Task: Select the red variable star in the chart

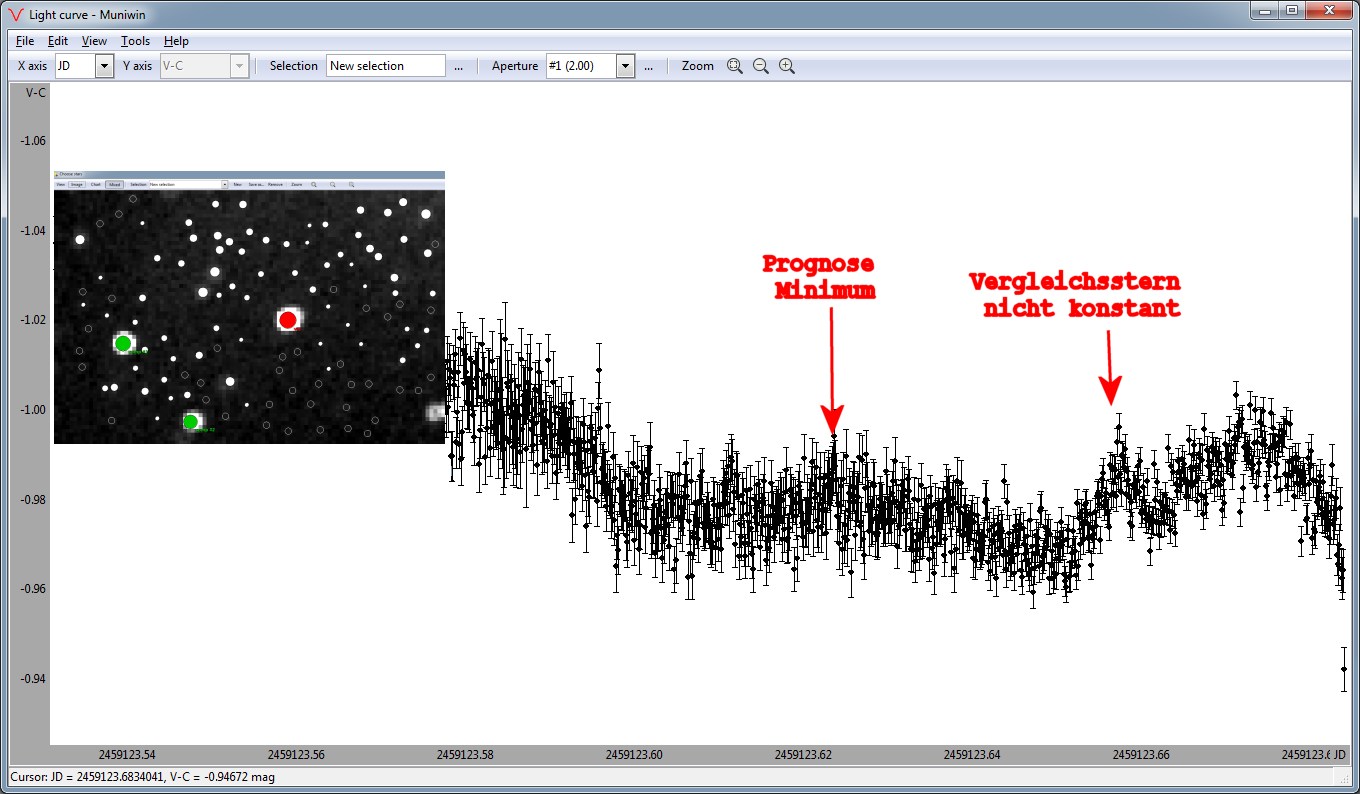Action: click(288, 320)
